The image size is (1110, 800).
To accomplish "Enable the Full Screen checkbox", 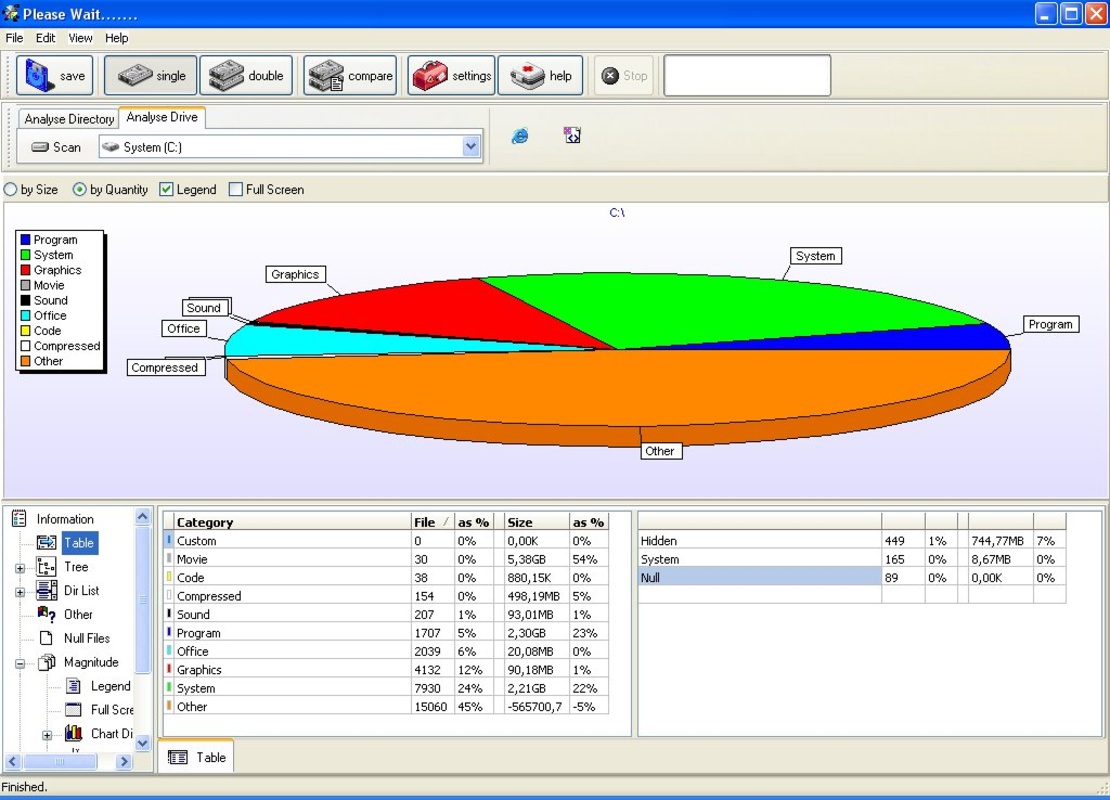I will click(x=236, y=190).
